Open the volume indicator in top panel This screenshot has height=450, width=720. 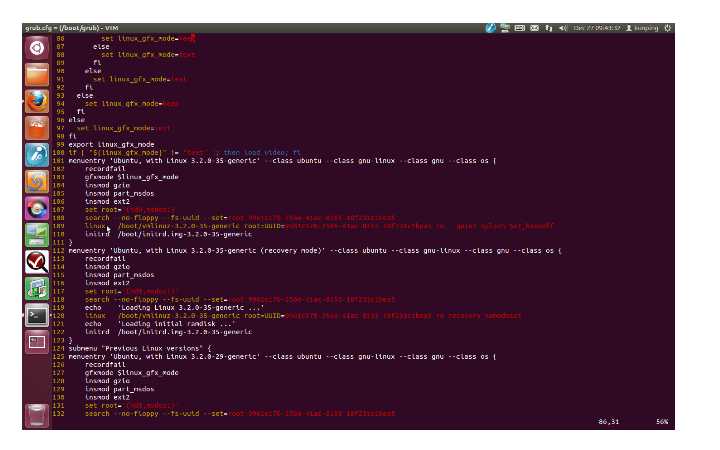(563, 28)
